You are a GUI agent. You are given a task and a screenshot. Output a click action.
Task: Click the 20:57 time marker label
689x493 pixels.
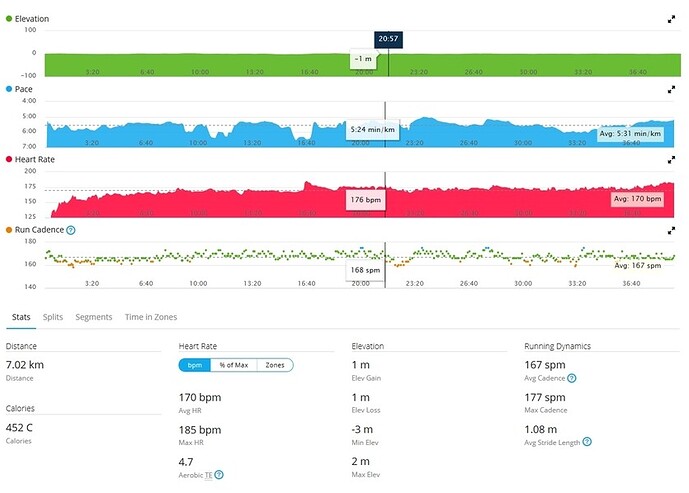(x=389, y=39)
